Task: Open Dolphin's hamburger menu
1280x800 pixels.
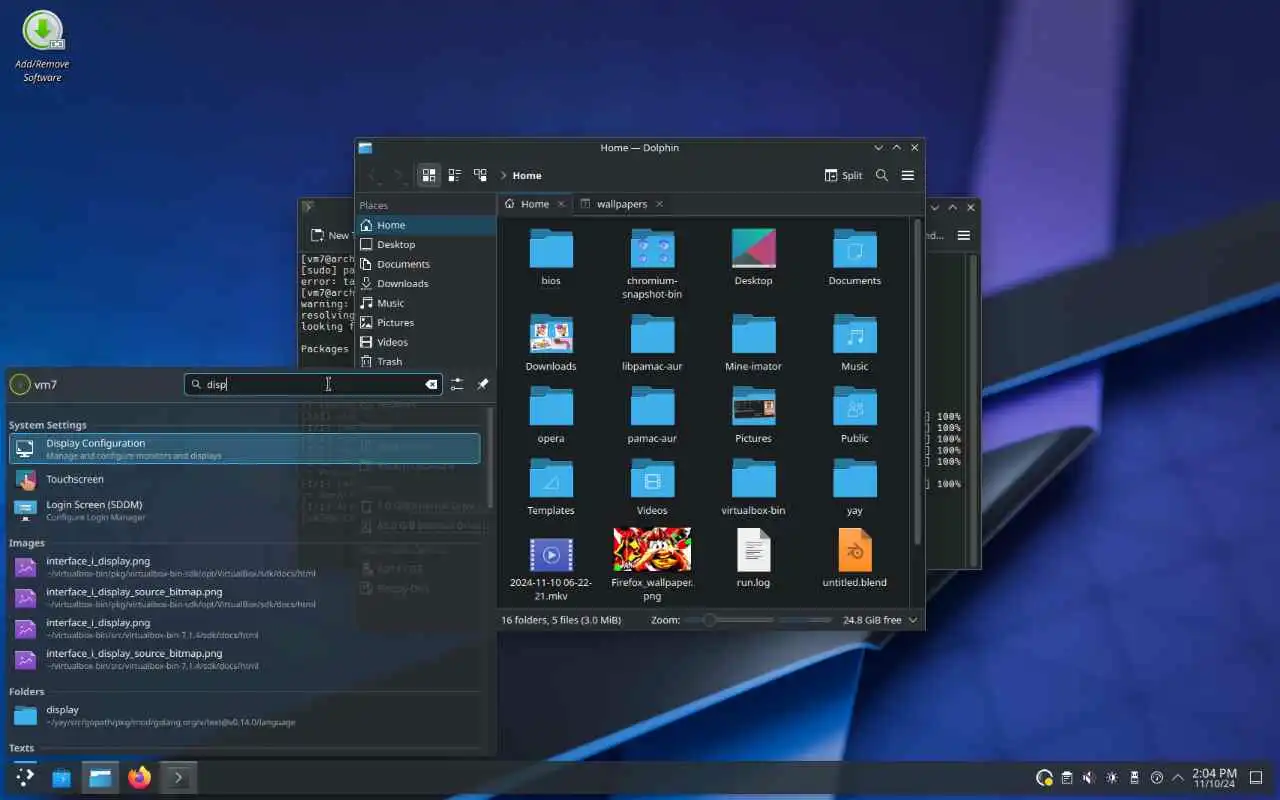Action: 908,175
